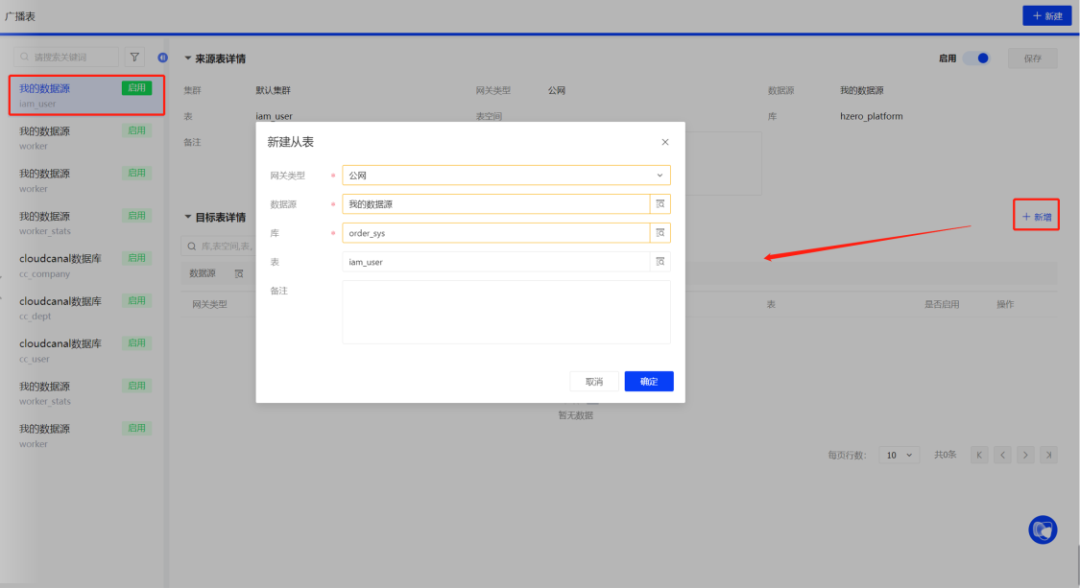Open the filter funnel icon

[135, 57]
